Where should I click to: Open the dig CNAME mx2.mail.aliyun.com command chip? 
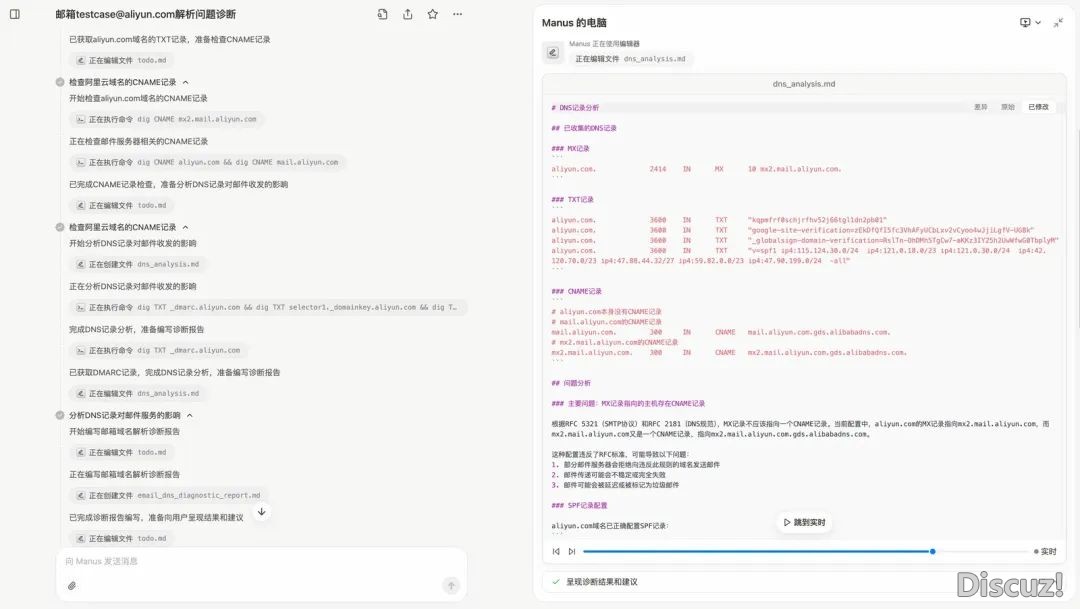[x=167, y=119]
